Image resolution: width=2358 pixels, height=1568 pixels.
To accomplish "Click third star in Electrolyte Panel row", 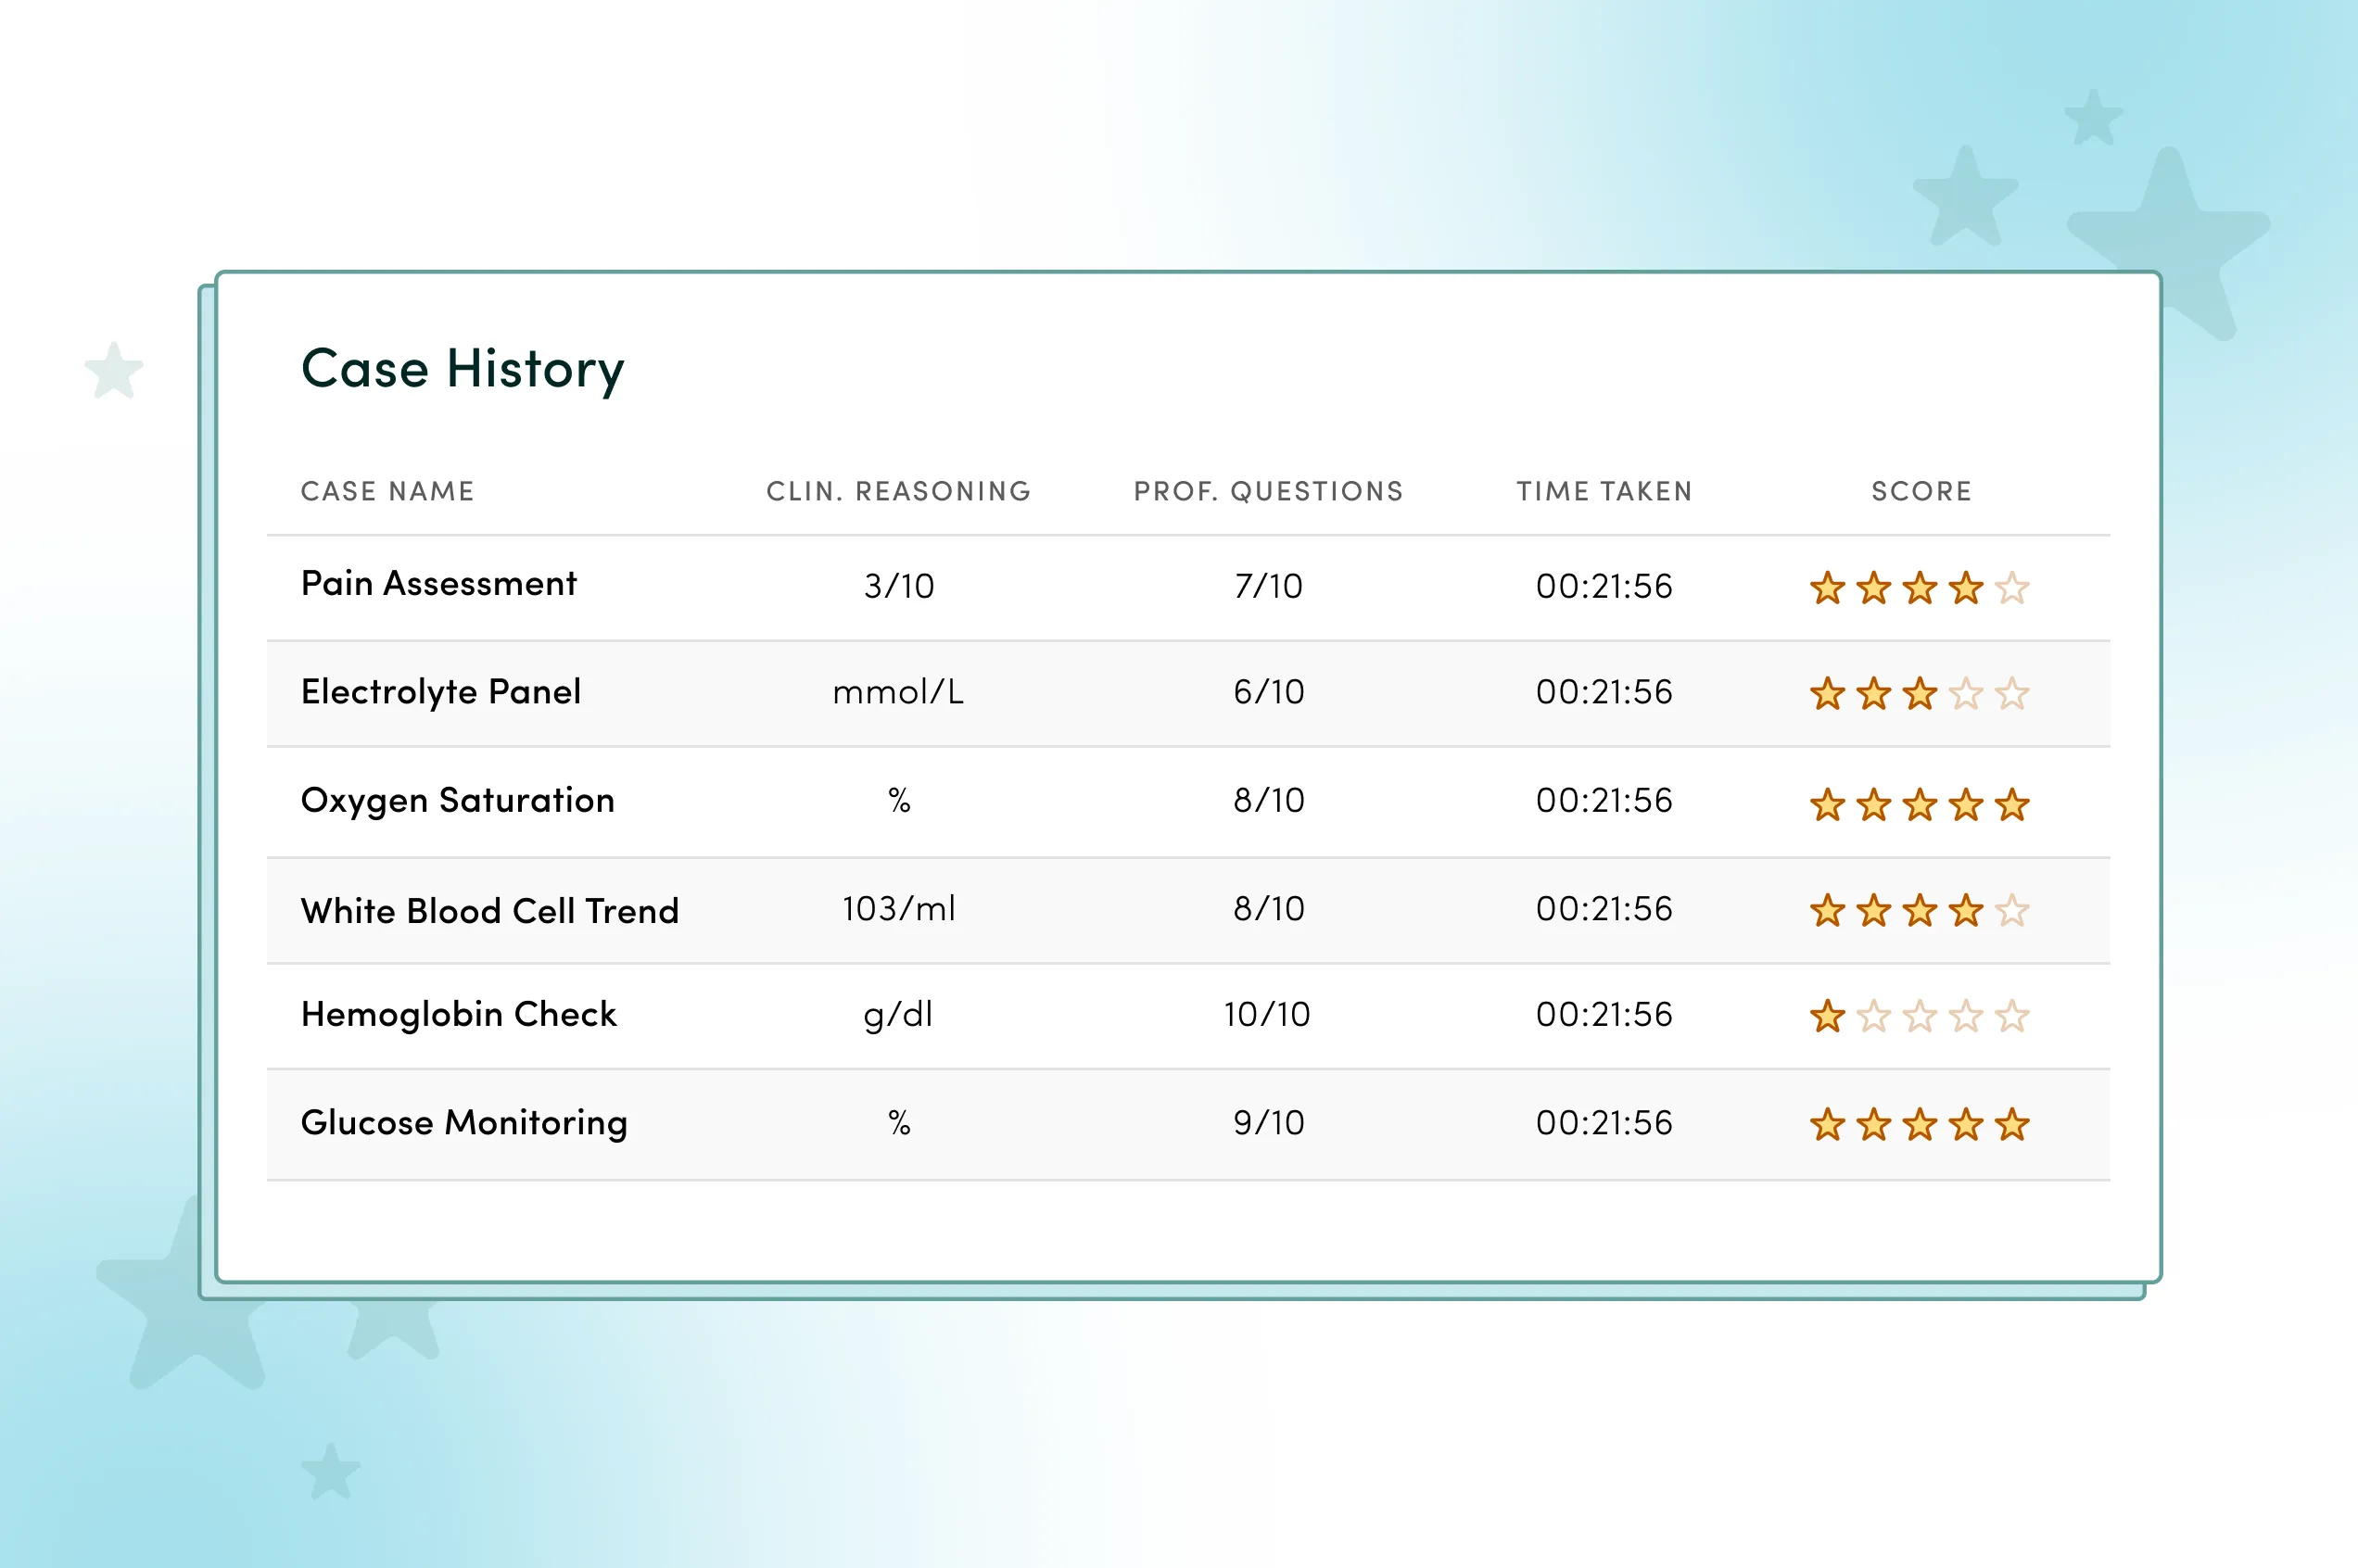I will (1919, 694).
